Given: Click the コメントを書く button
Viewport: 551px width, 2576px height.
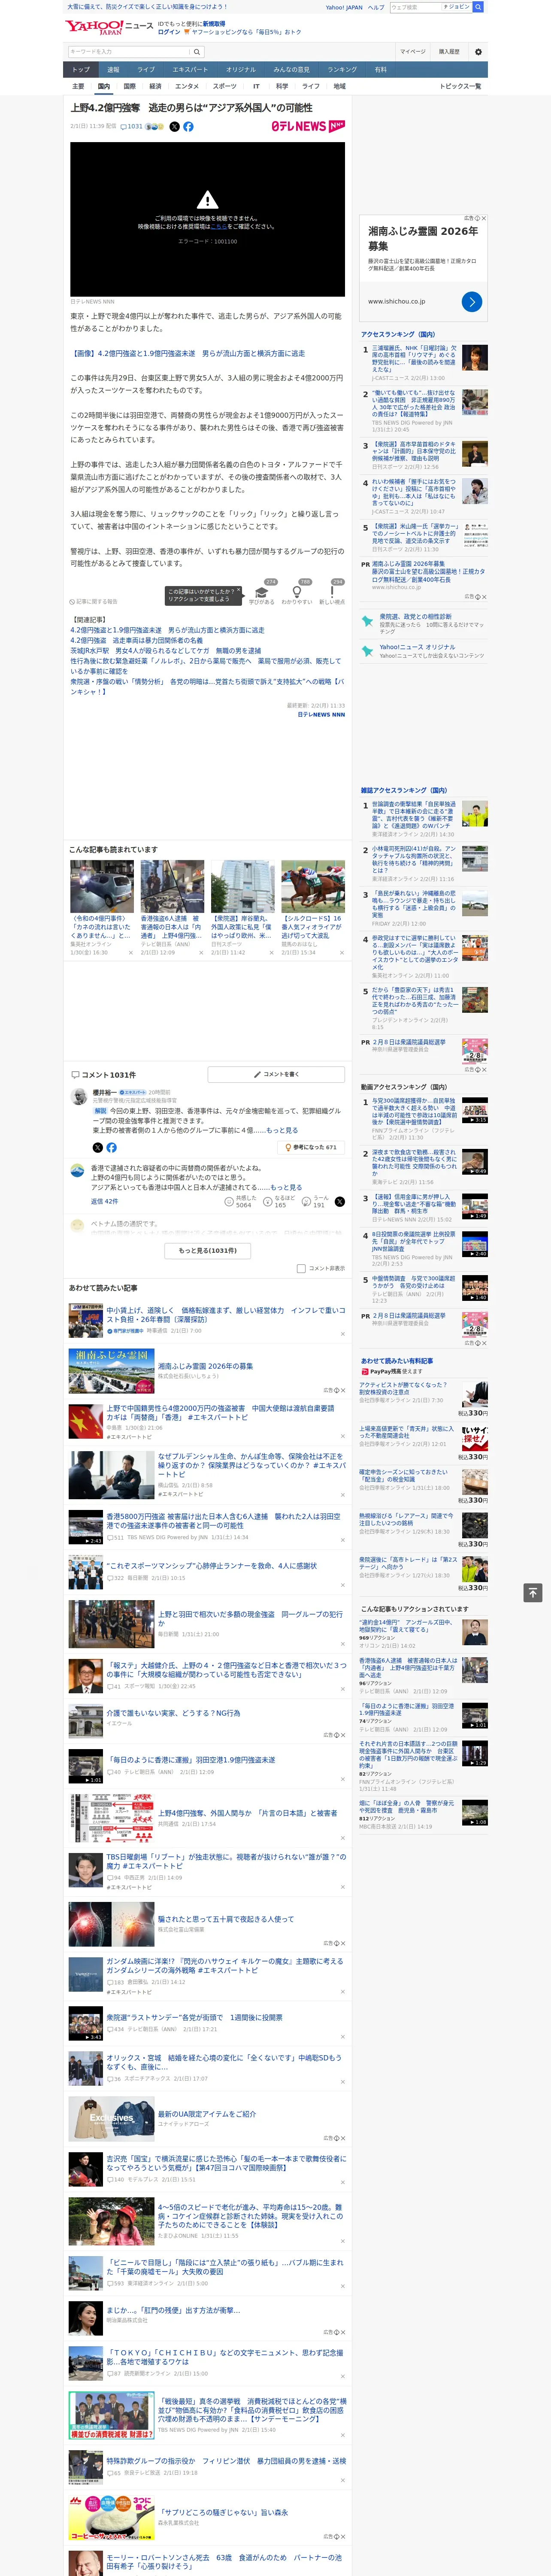Looking at the screenshot, I should click(276, 1074).
